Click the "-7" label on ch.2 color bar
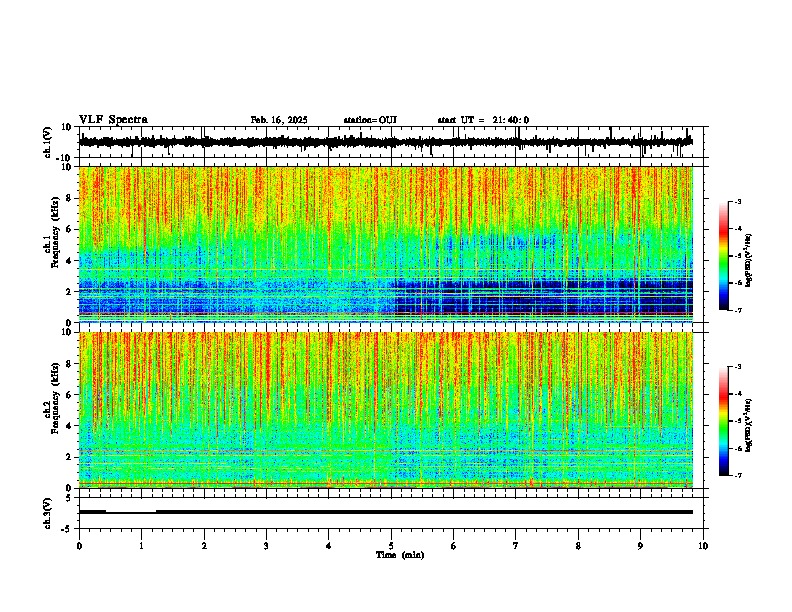 (737, 475)
